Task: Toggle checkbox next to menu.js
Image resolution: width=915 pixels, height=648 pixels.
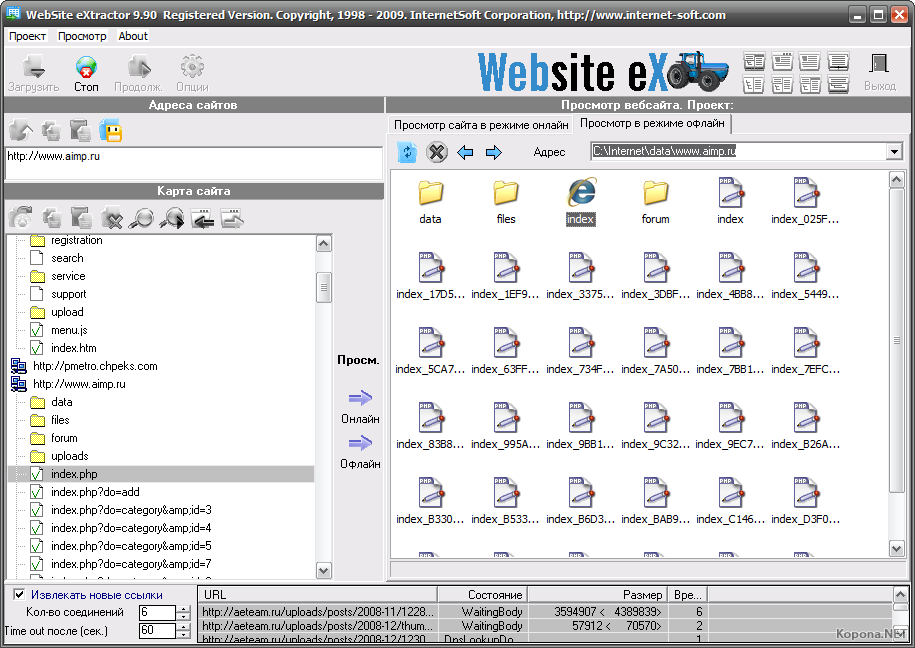Action: click(37, 330)
